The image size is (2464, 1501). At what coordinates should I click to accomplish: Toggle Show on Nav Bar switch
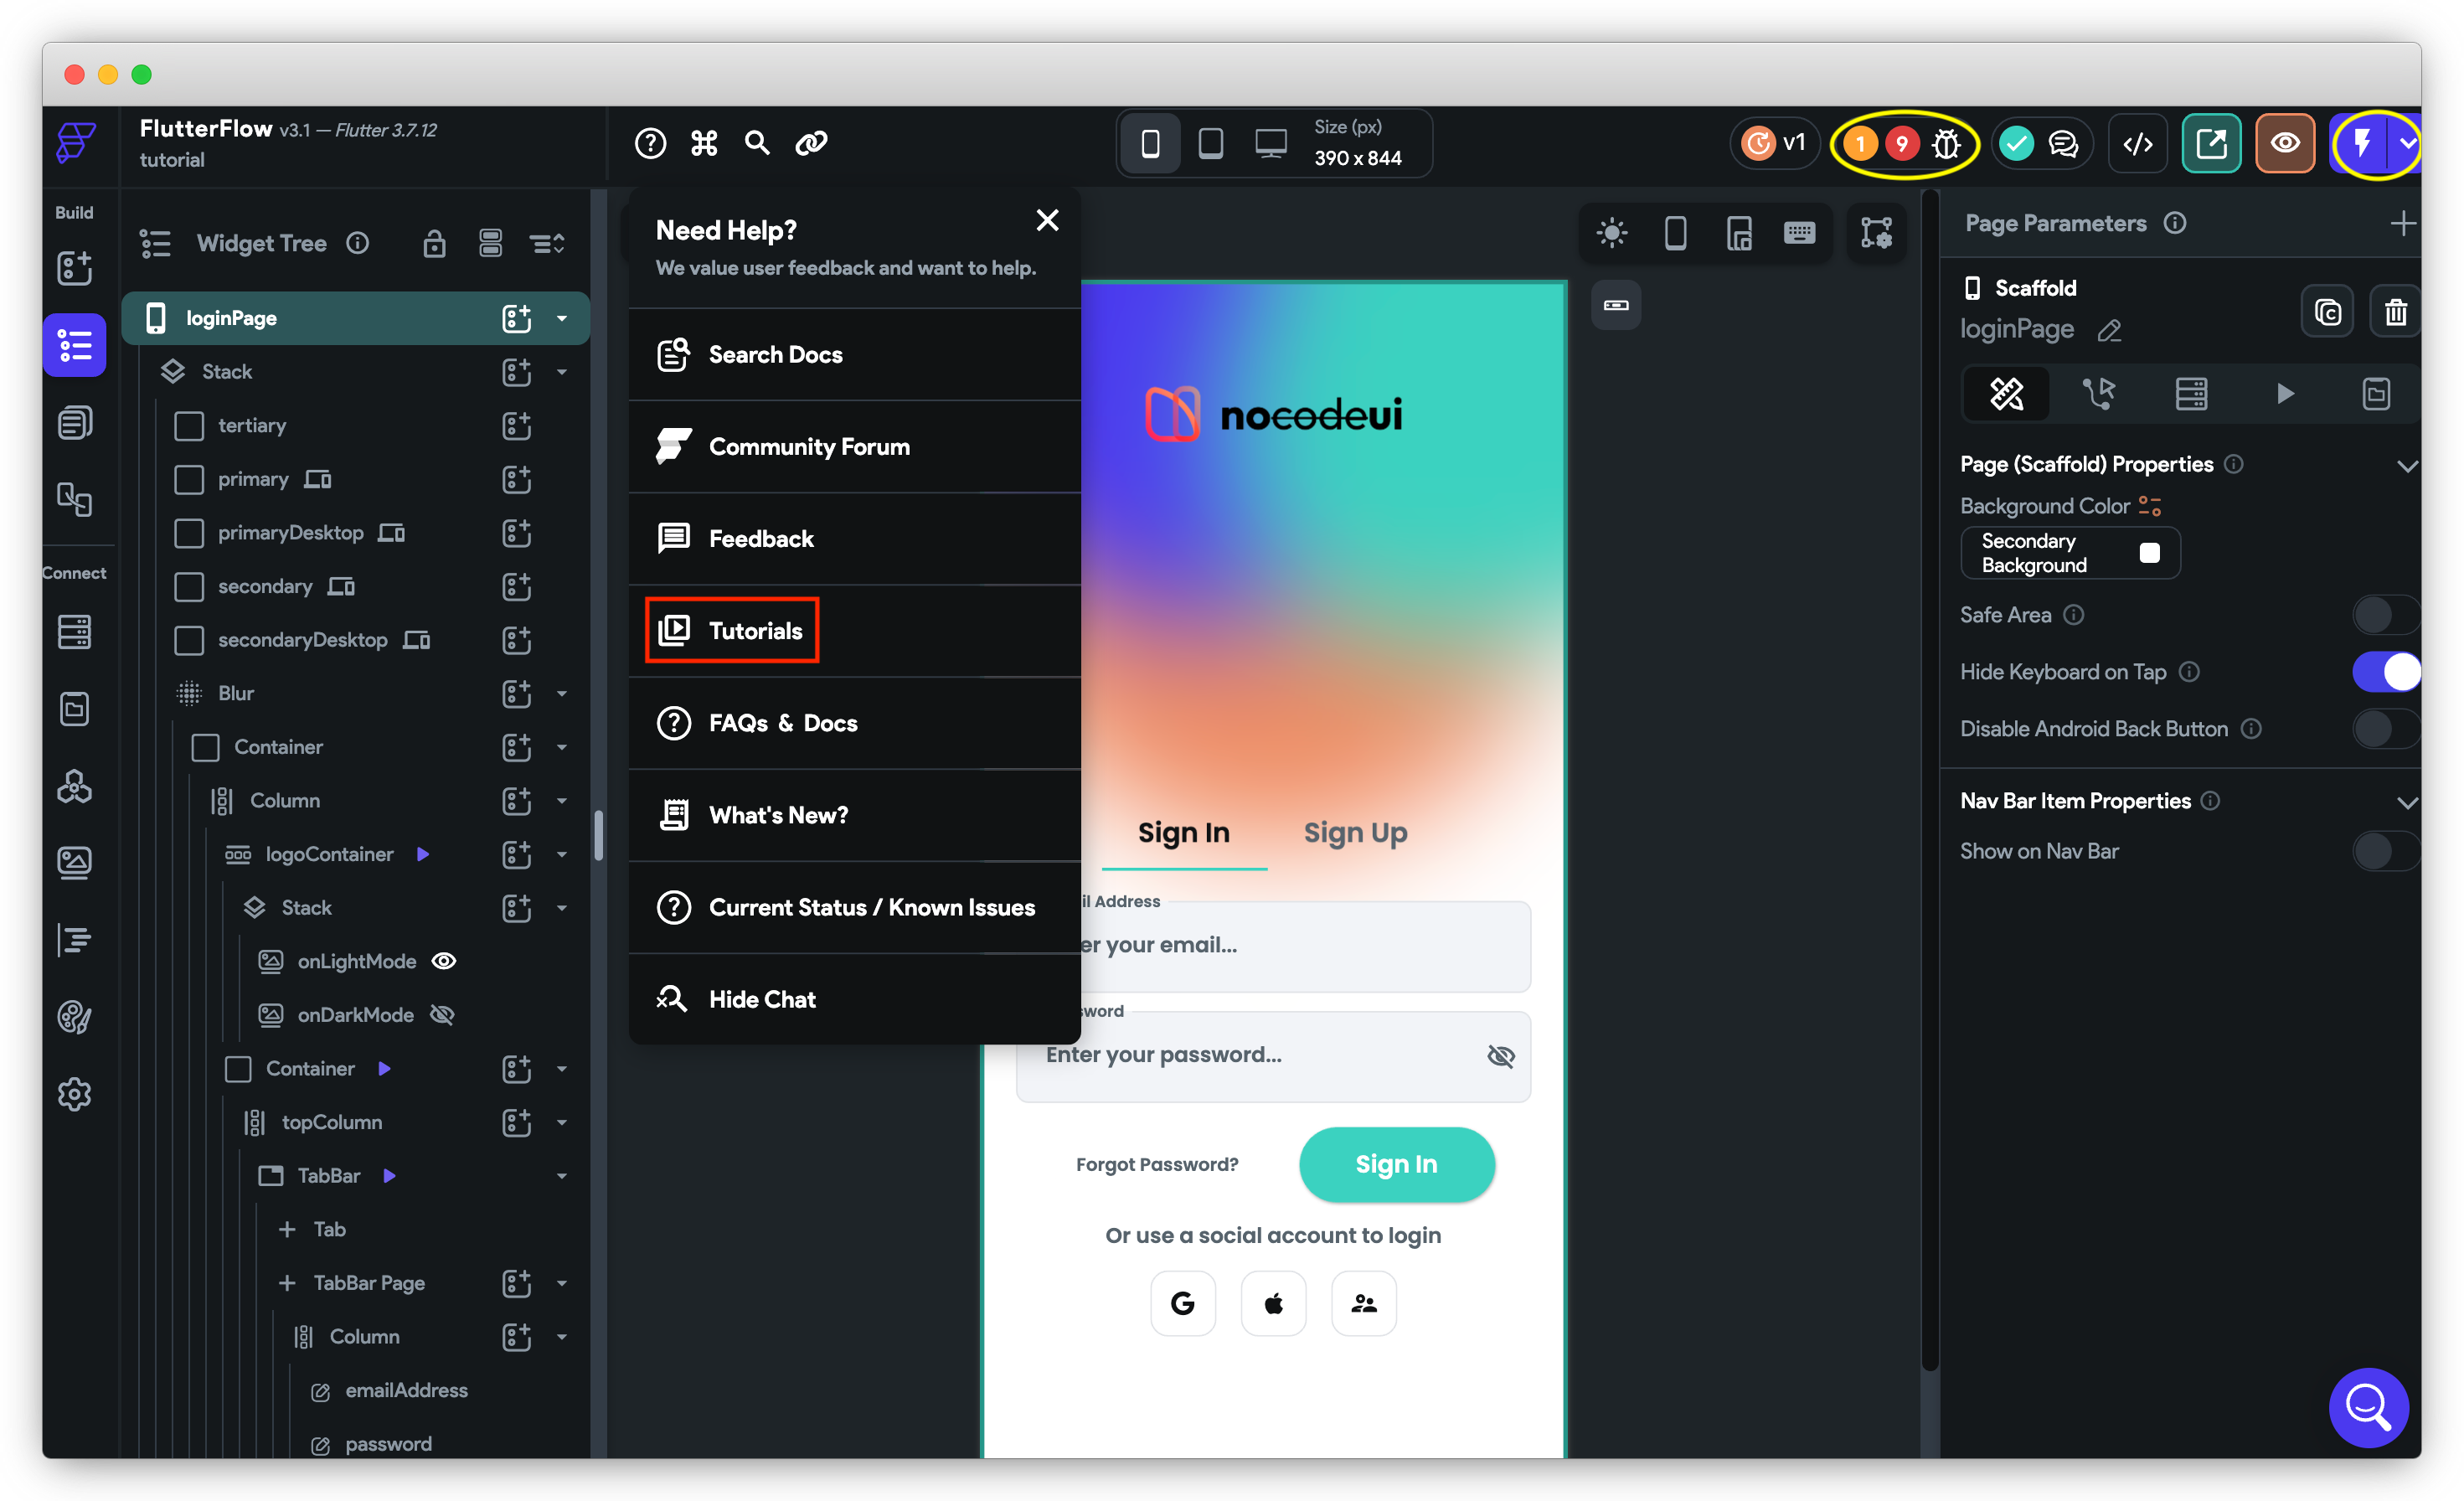[x=2386, y=851]
